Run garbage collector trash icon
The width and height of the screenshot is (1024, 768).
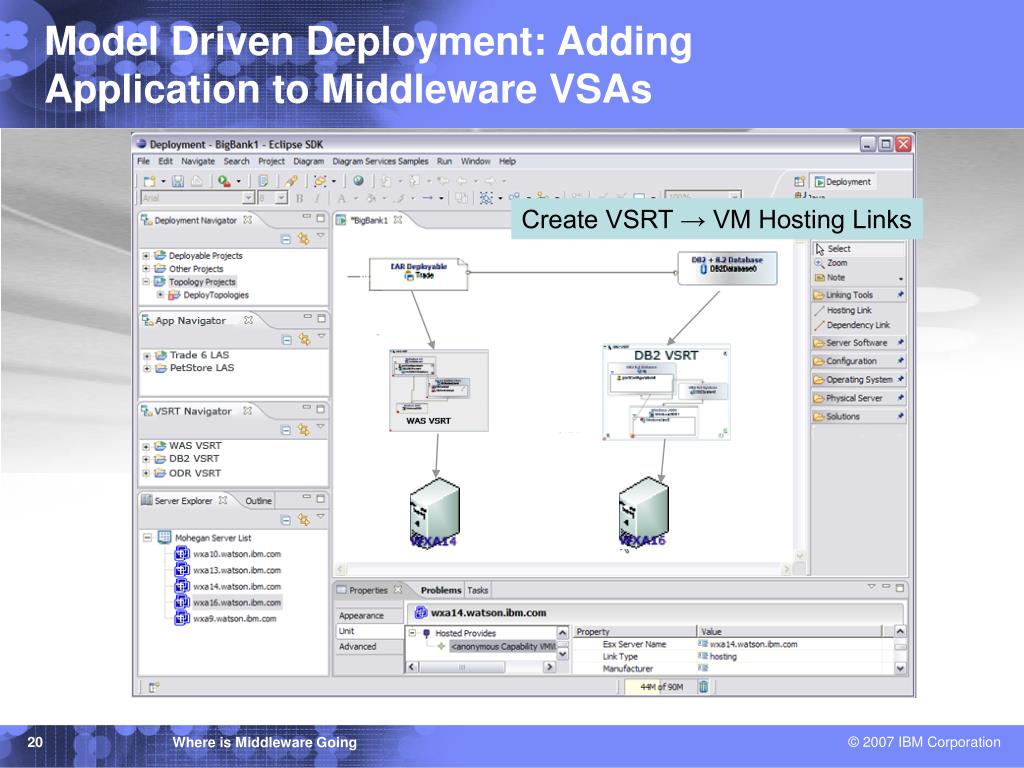point(703,686)
